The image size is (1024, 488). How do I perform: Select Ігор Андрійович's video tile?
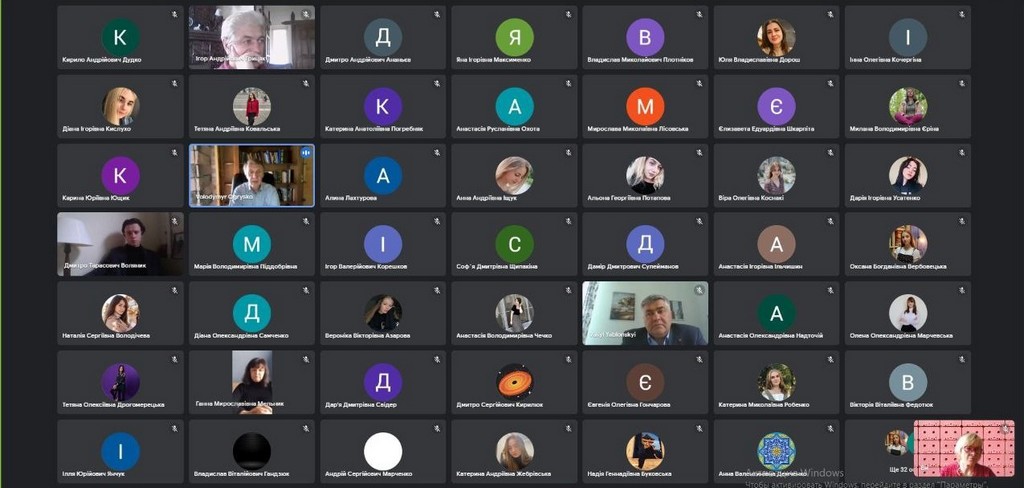[251, 37]
